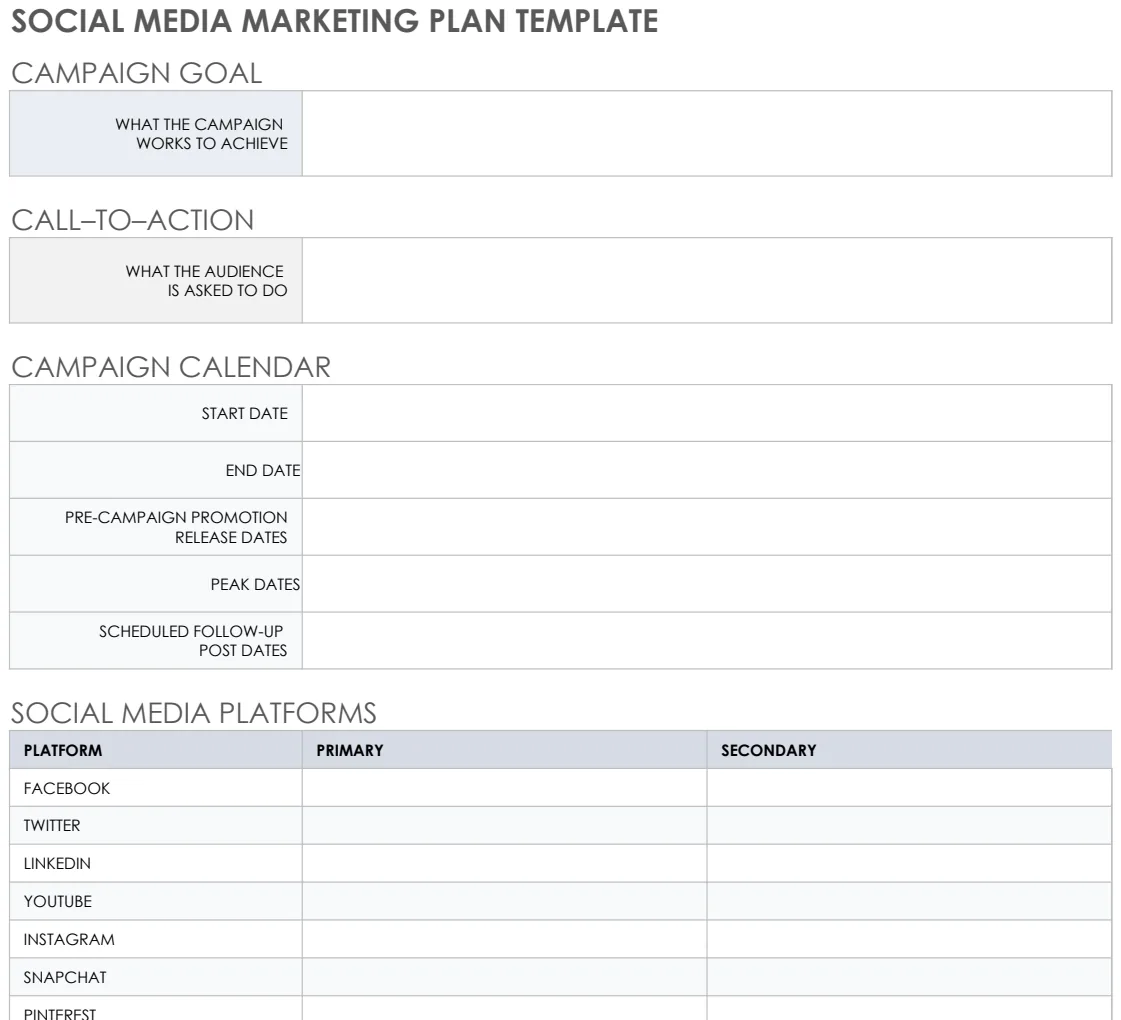Click 'Pre-Campaign Promotion Release Dates' label
This screenshot has width=1121, height=1020.
pyautogui.click(x=176, y=527)
